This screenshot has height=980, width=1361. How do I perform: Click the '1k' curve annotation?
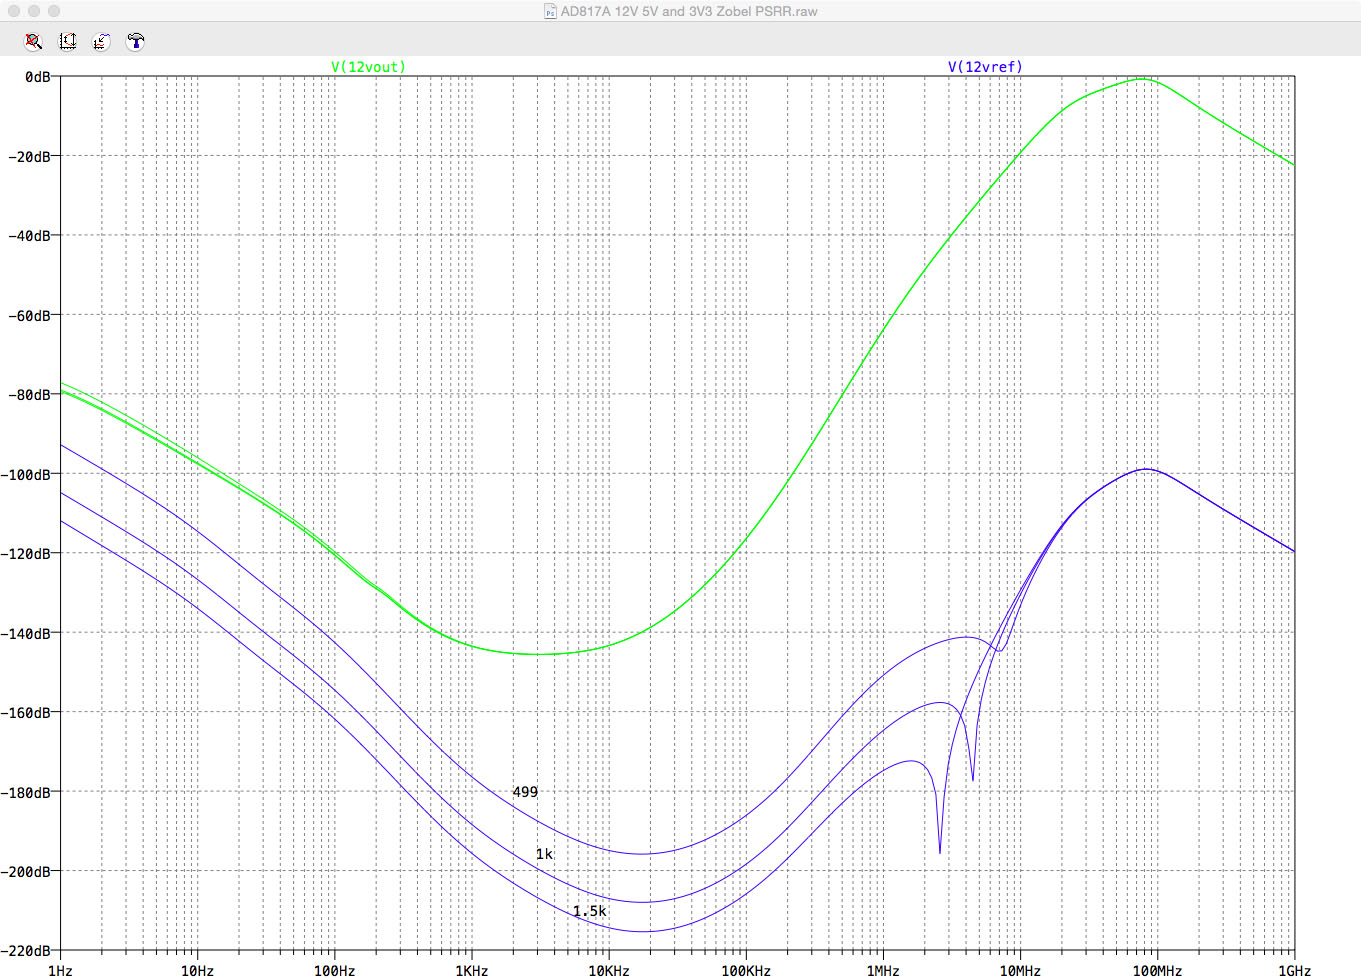(544, 854)
